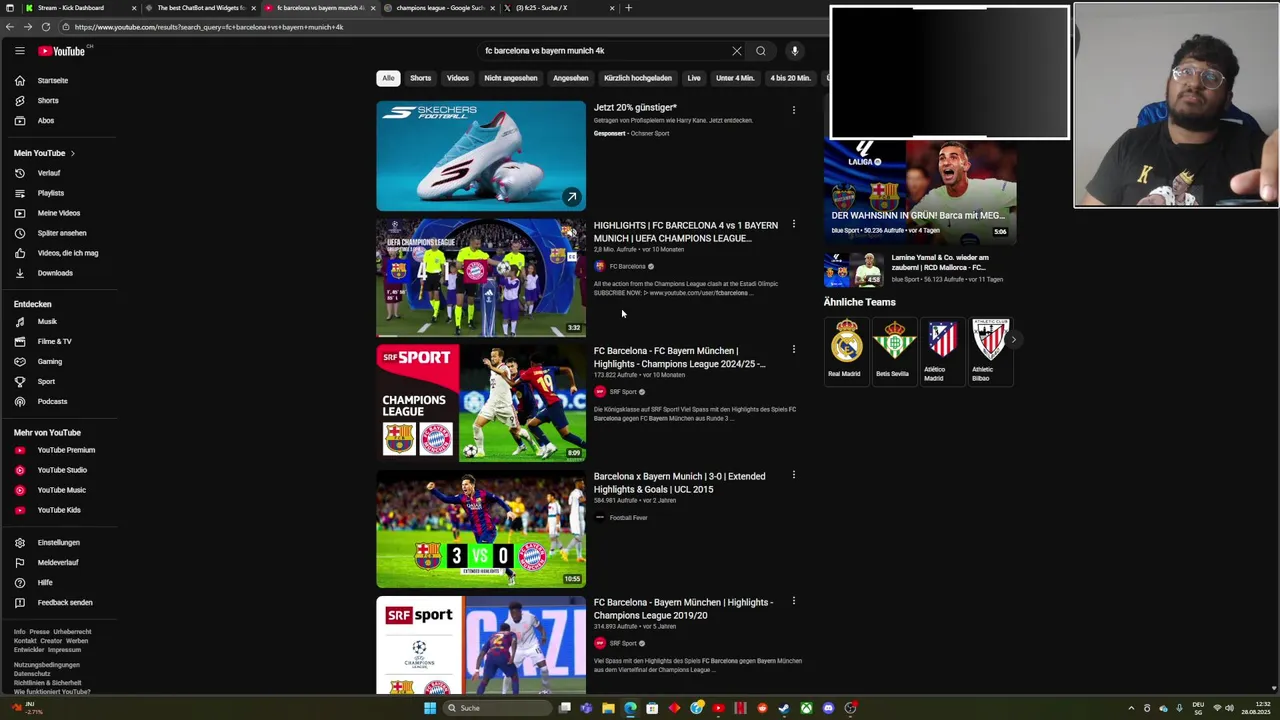Screen dimensions: 1280x720
Task: Open Später ansehen in the sidebar
Action: click(62, 233)
